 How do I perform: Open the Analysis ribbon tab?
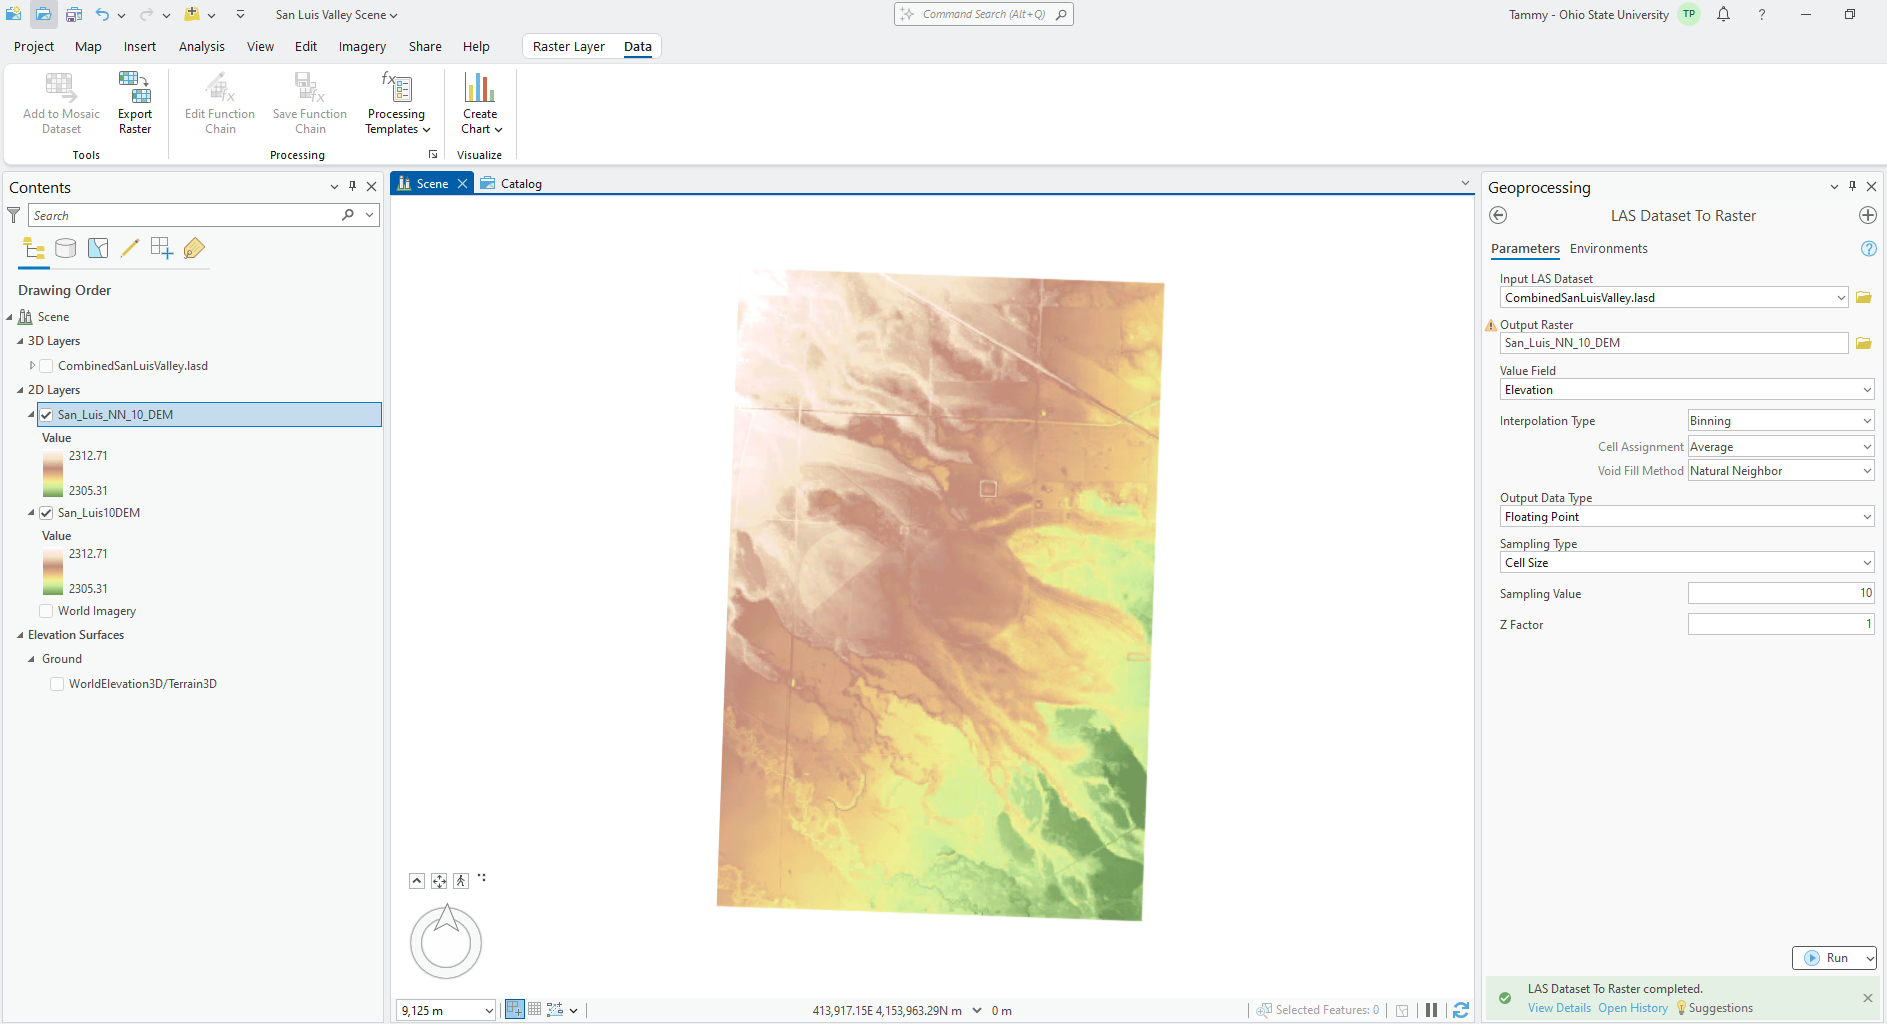(201, 47)
